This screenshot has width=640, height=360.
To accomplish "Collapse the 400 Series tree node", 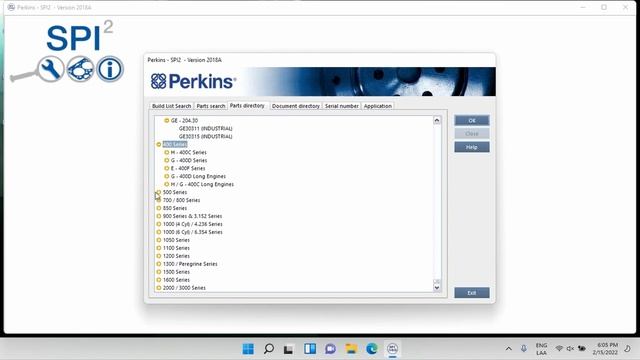I will 159,144.
